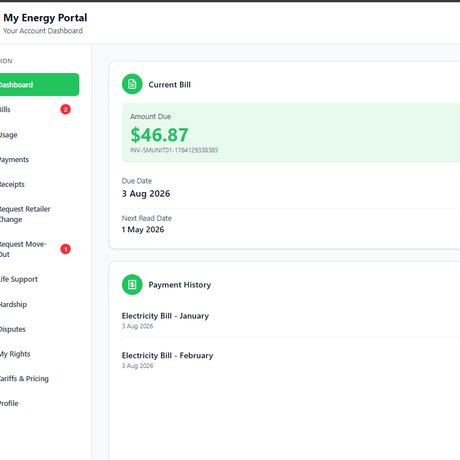Image resolution: width=460 pixels, height=460 pixels.
Task: Select Payments in the sidebar
Action: 39,159
